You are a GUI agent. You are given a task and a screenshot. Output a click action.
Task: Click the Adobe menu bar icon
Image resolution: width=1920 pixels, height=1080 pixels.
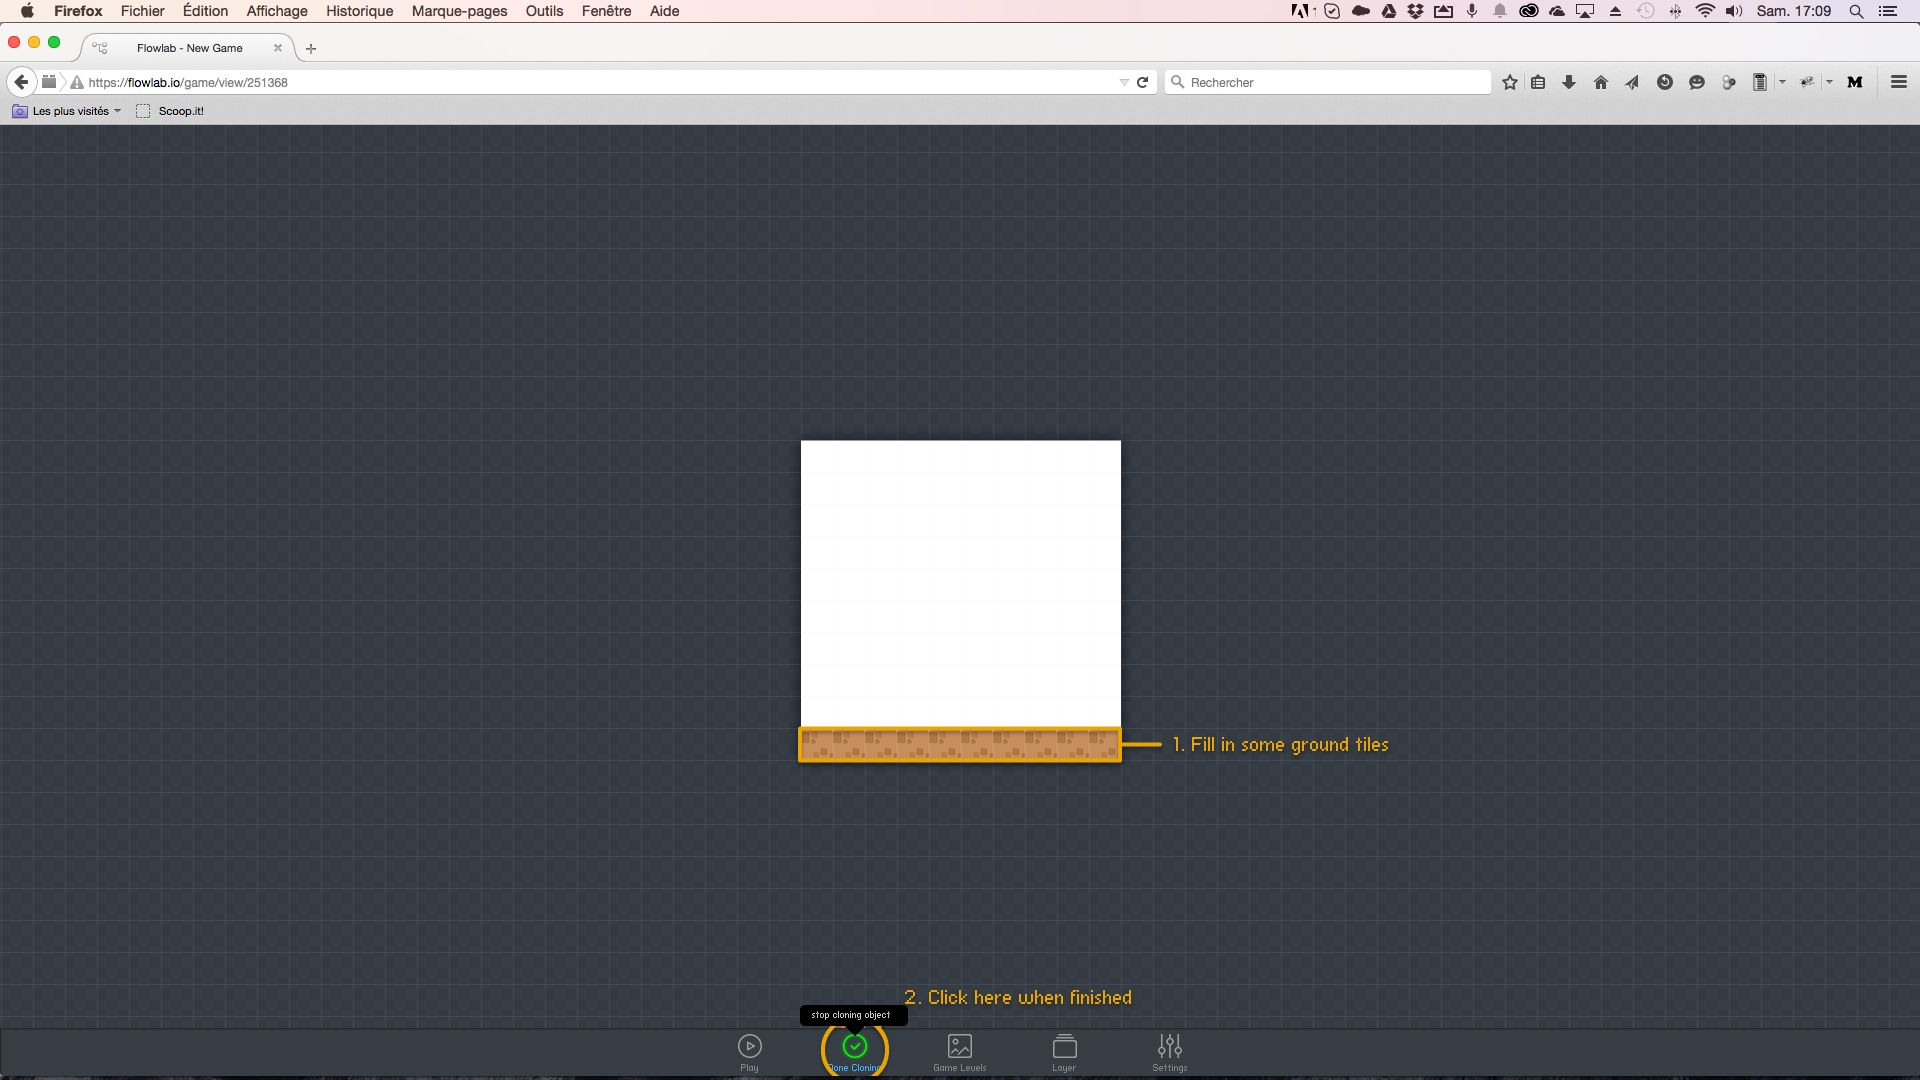click(x=1302, y=11)
